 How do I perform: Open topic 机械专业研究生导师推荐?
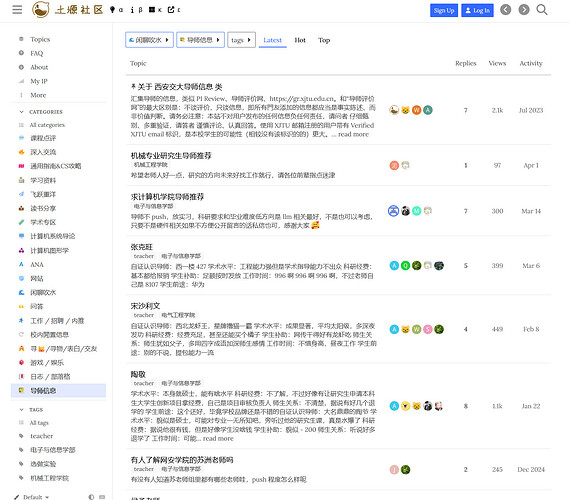171,156
